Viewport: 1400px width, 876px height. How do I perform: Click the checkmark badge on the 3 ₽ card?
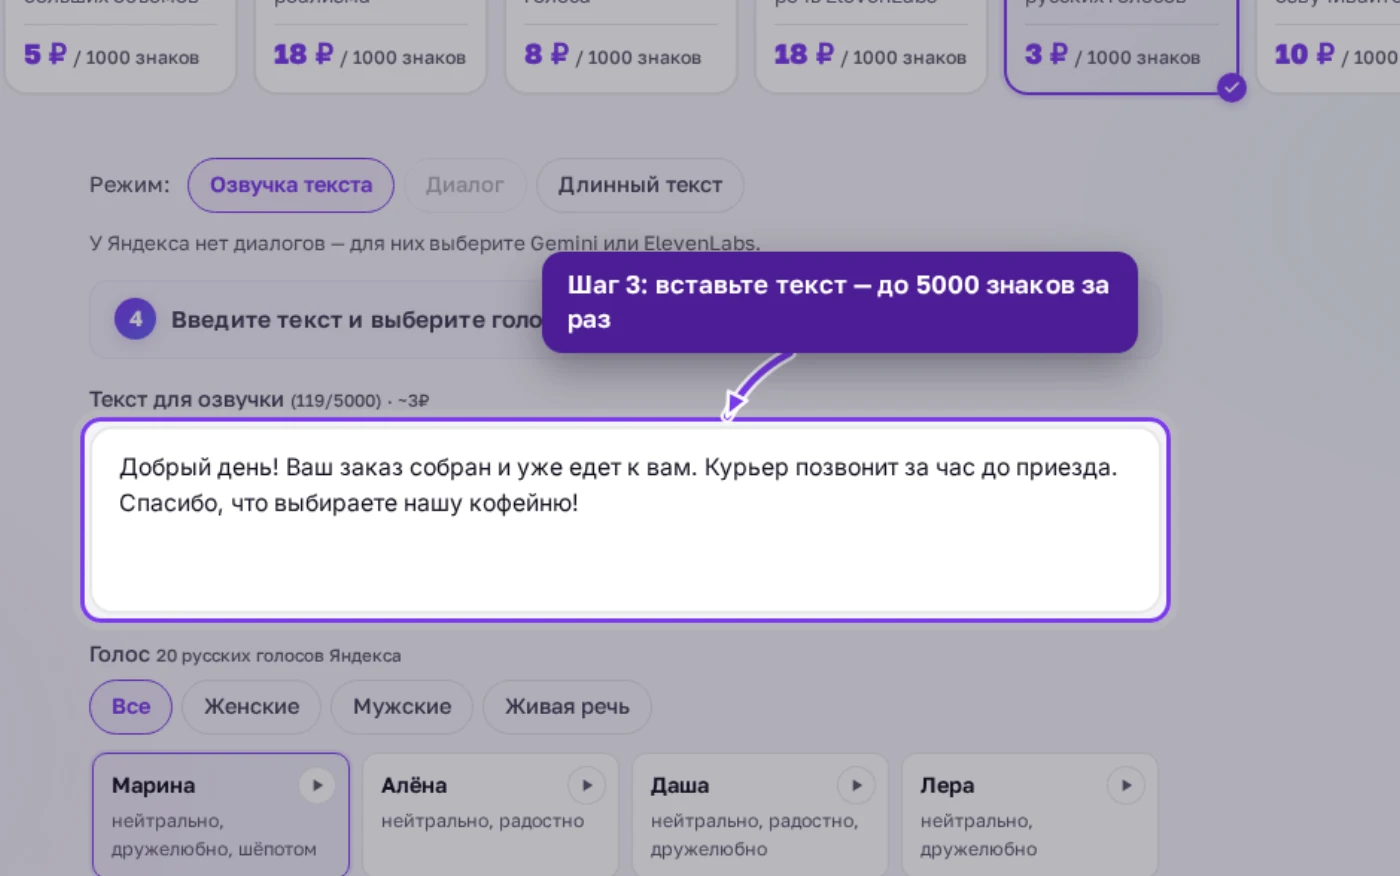coord(1231,88)
